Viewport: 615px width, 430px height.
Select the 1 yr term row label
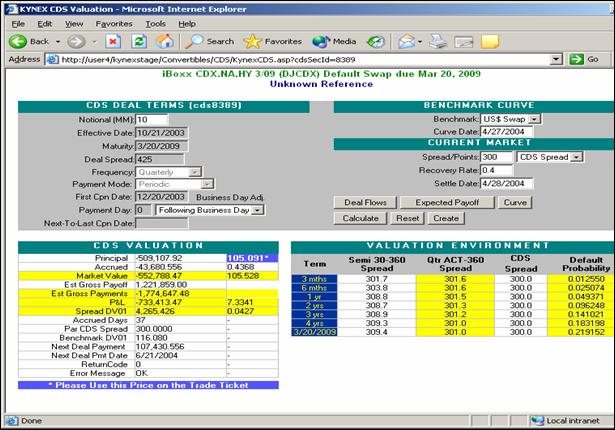[314, 297]
